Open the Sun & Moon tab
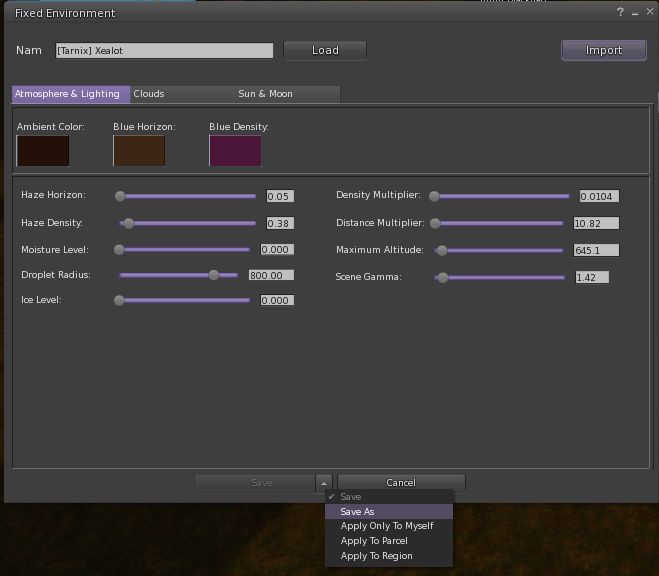The height and width of the screenshot is (576, 659). click(x=265, y=94)
